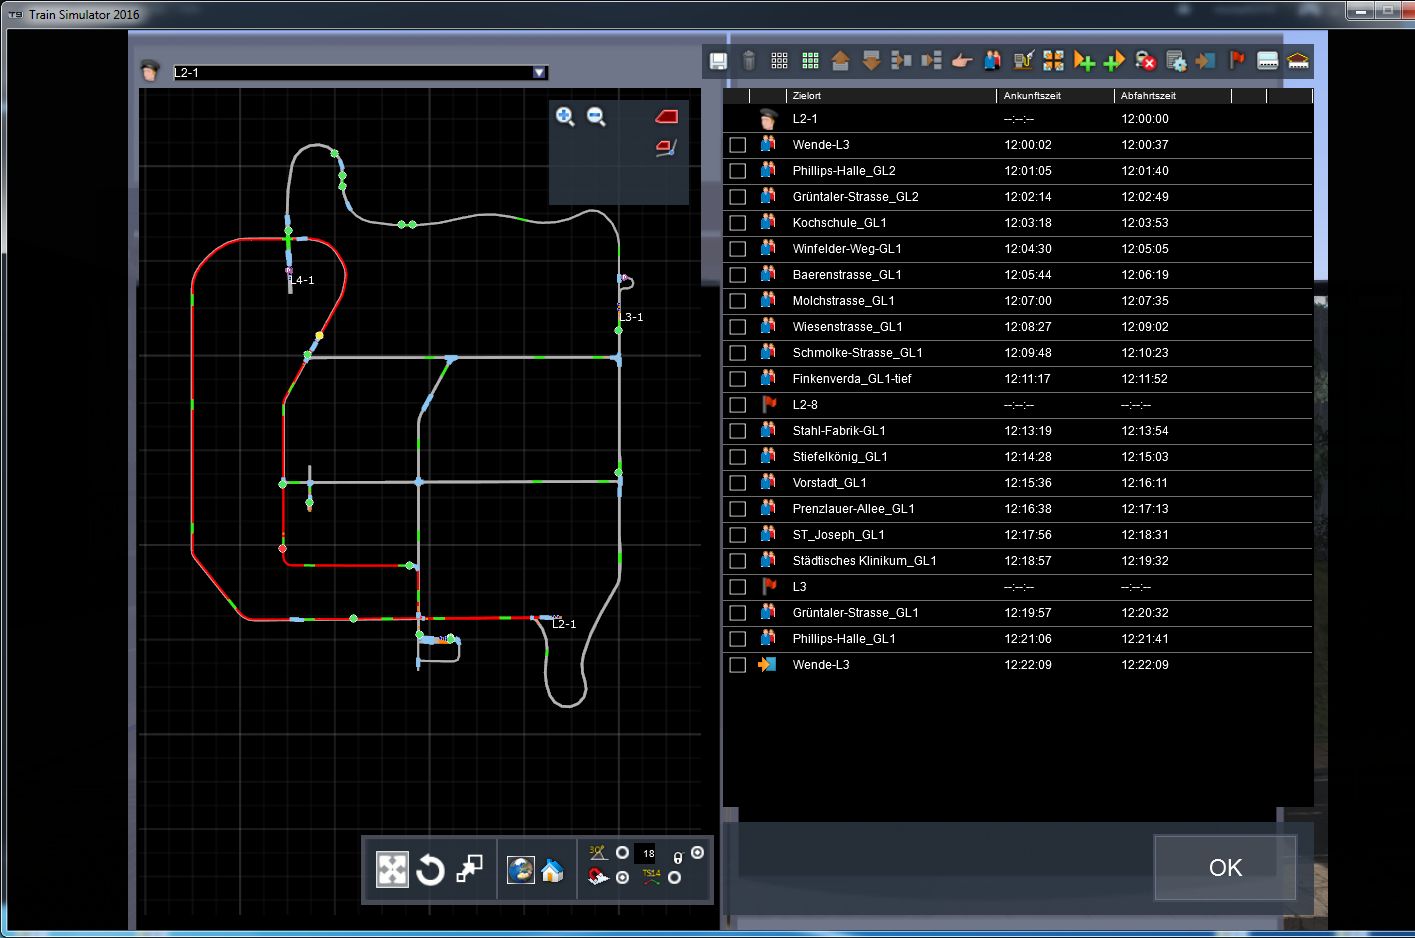Click the blue house home icon

(x=552, y=870)
